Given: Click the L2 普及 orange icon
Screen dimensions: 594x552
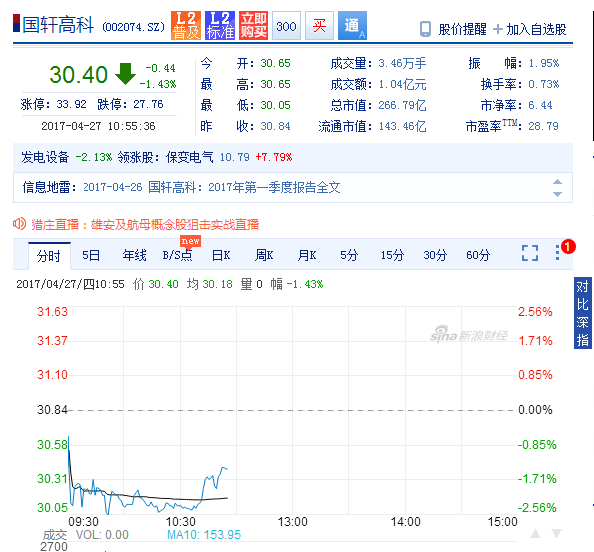Looking at the screenshot, I should tap(186, 26).
